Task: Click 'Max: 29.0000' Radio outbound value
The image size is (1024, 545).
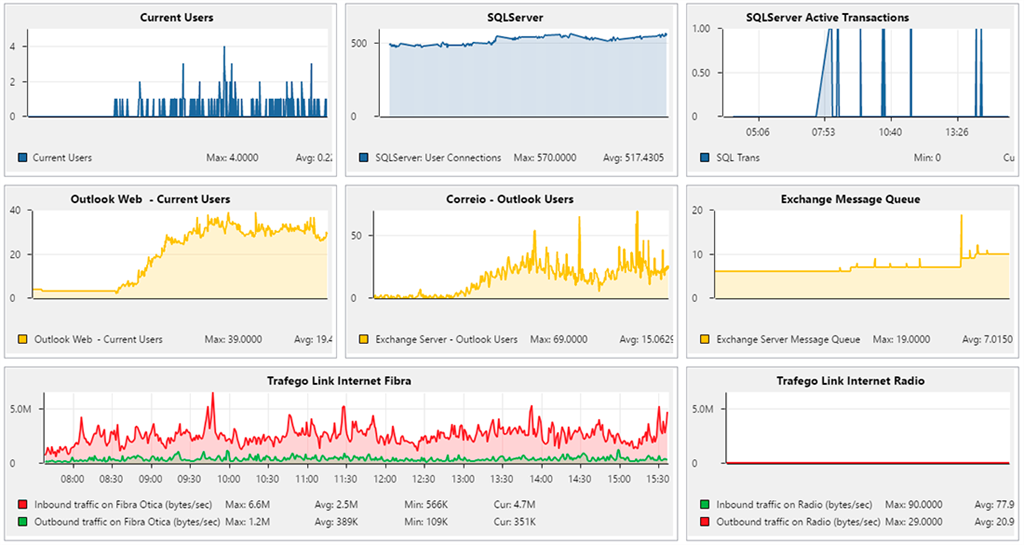Action: pyautogui.click(x=913, y=522)
